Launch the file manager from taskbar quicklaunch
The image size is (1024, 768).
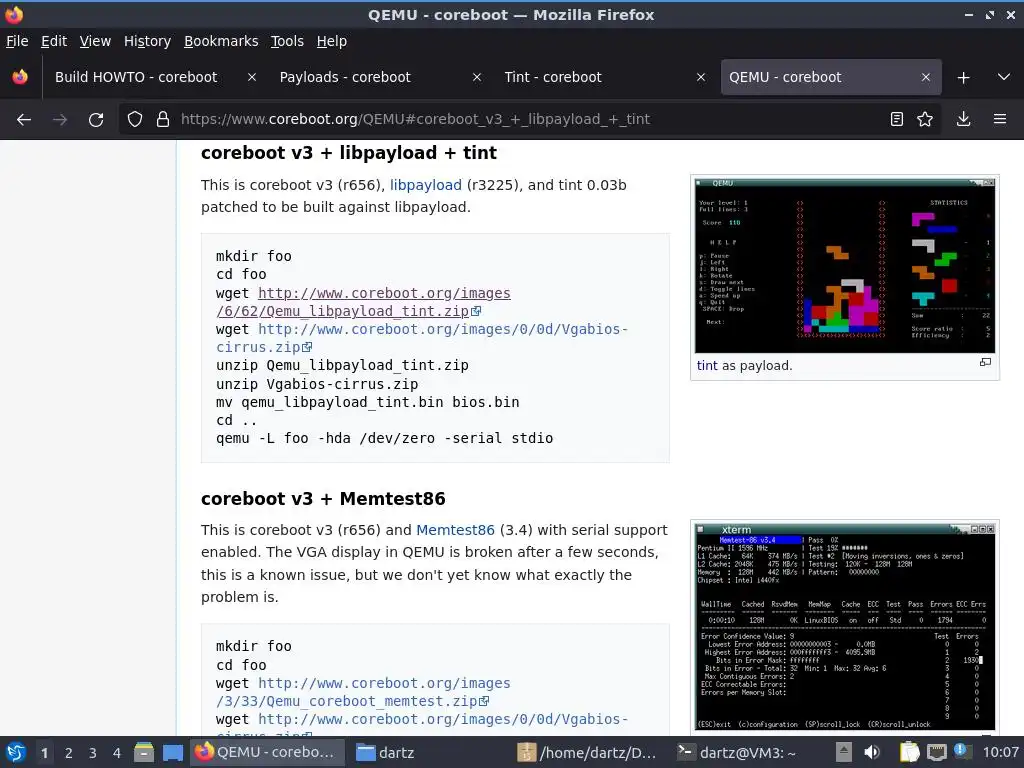pyautogui.click(x=144, y=752)
